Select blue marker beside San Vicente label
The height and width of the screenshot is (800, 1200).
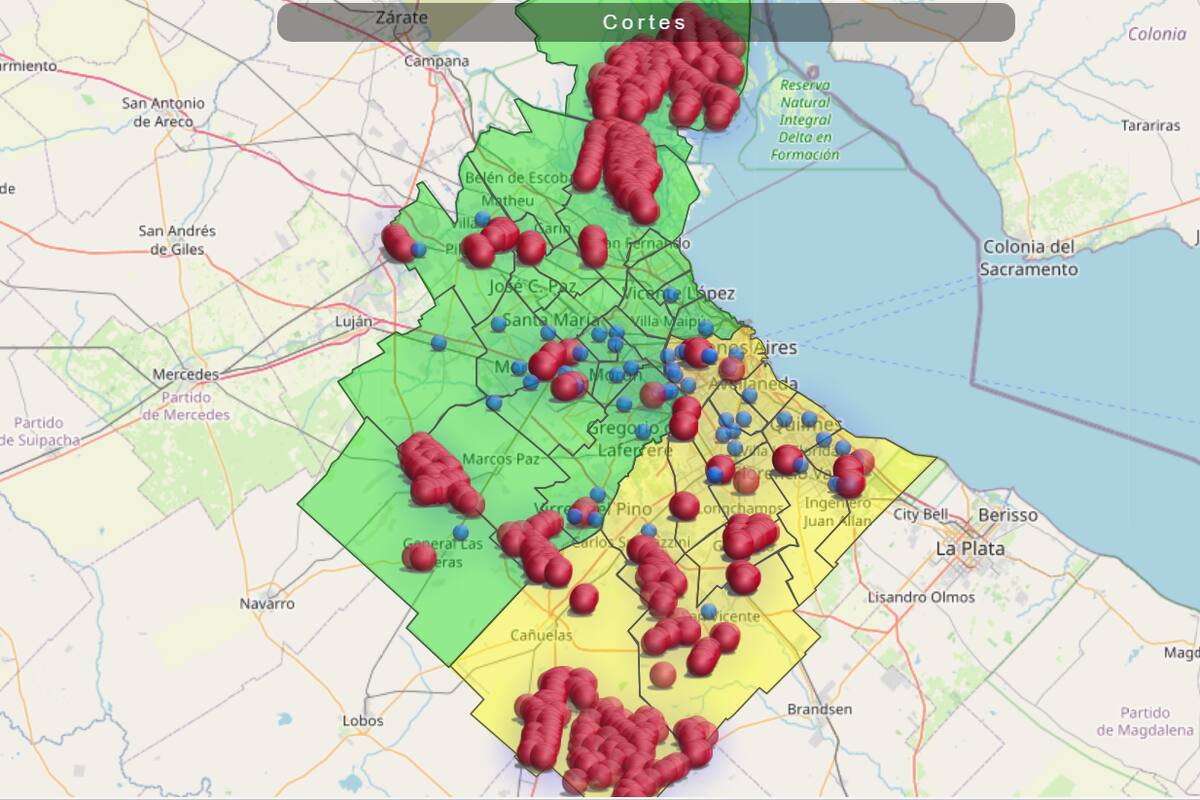point(708,611)
